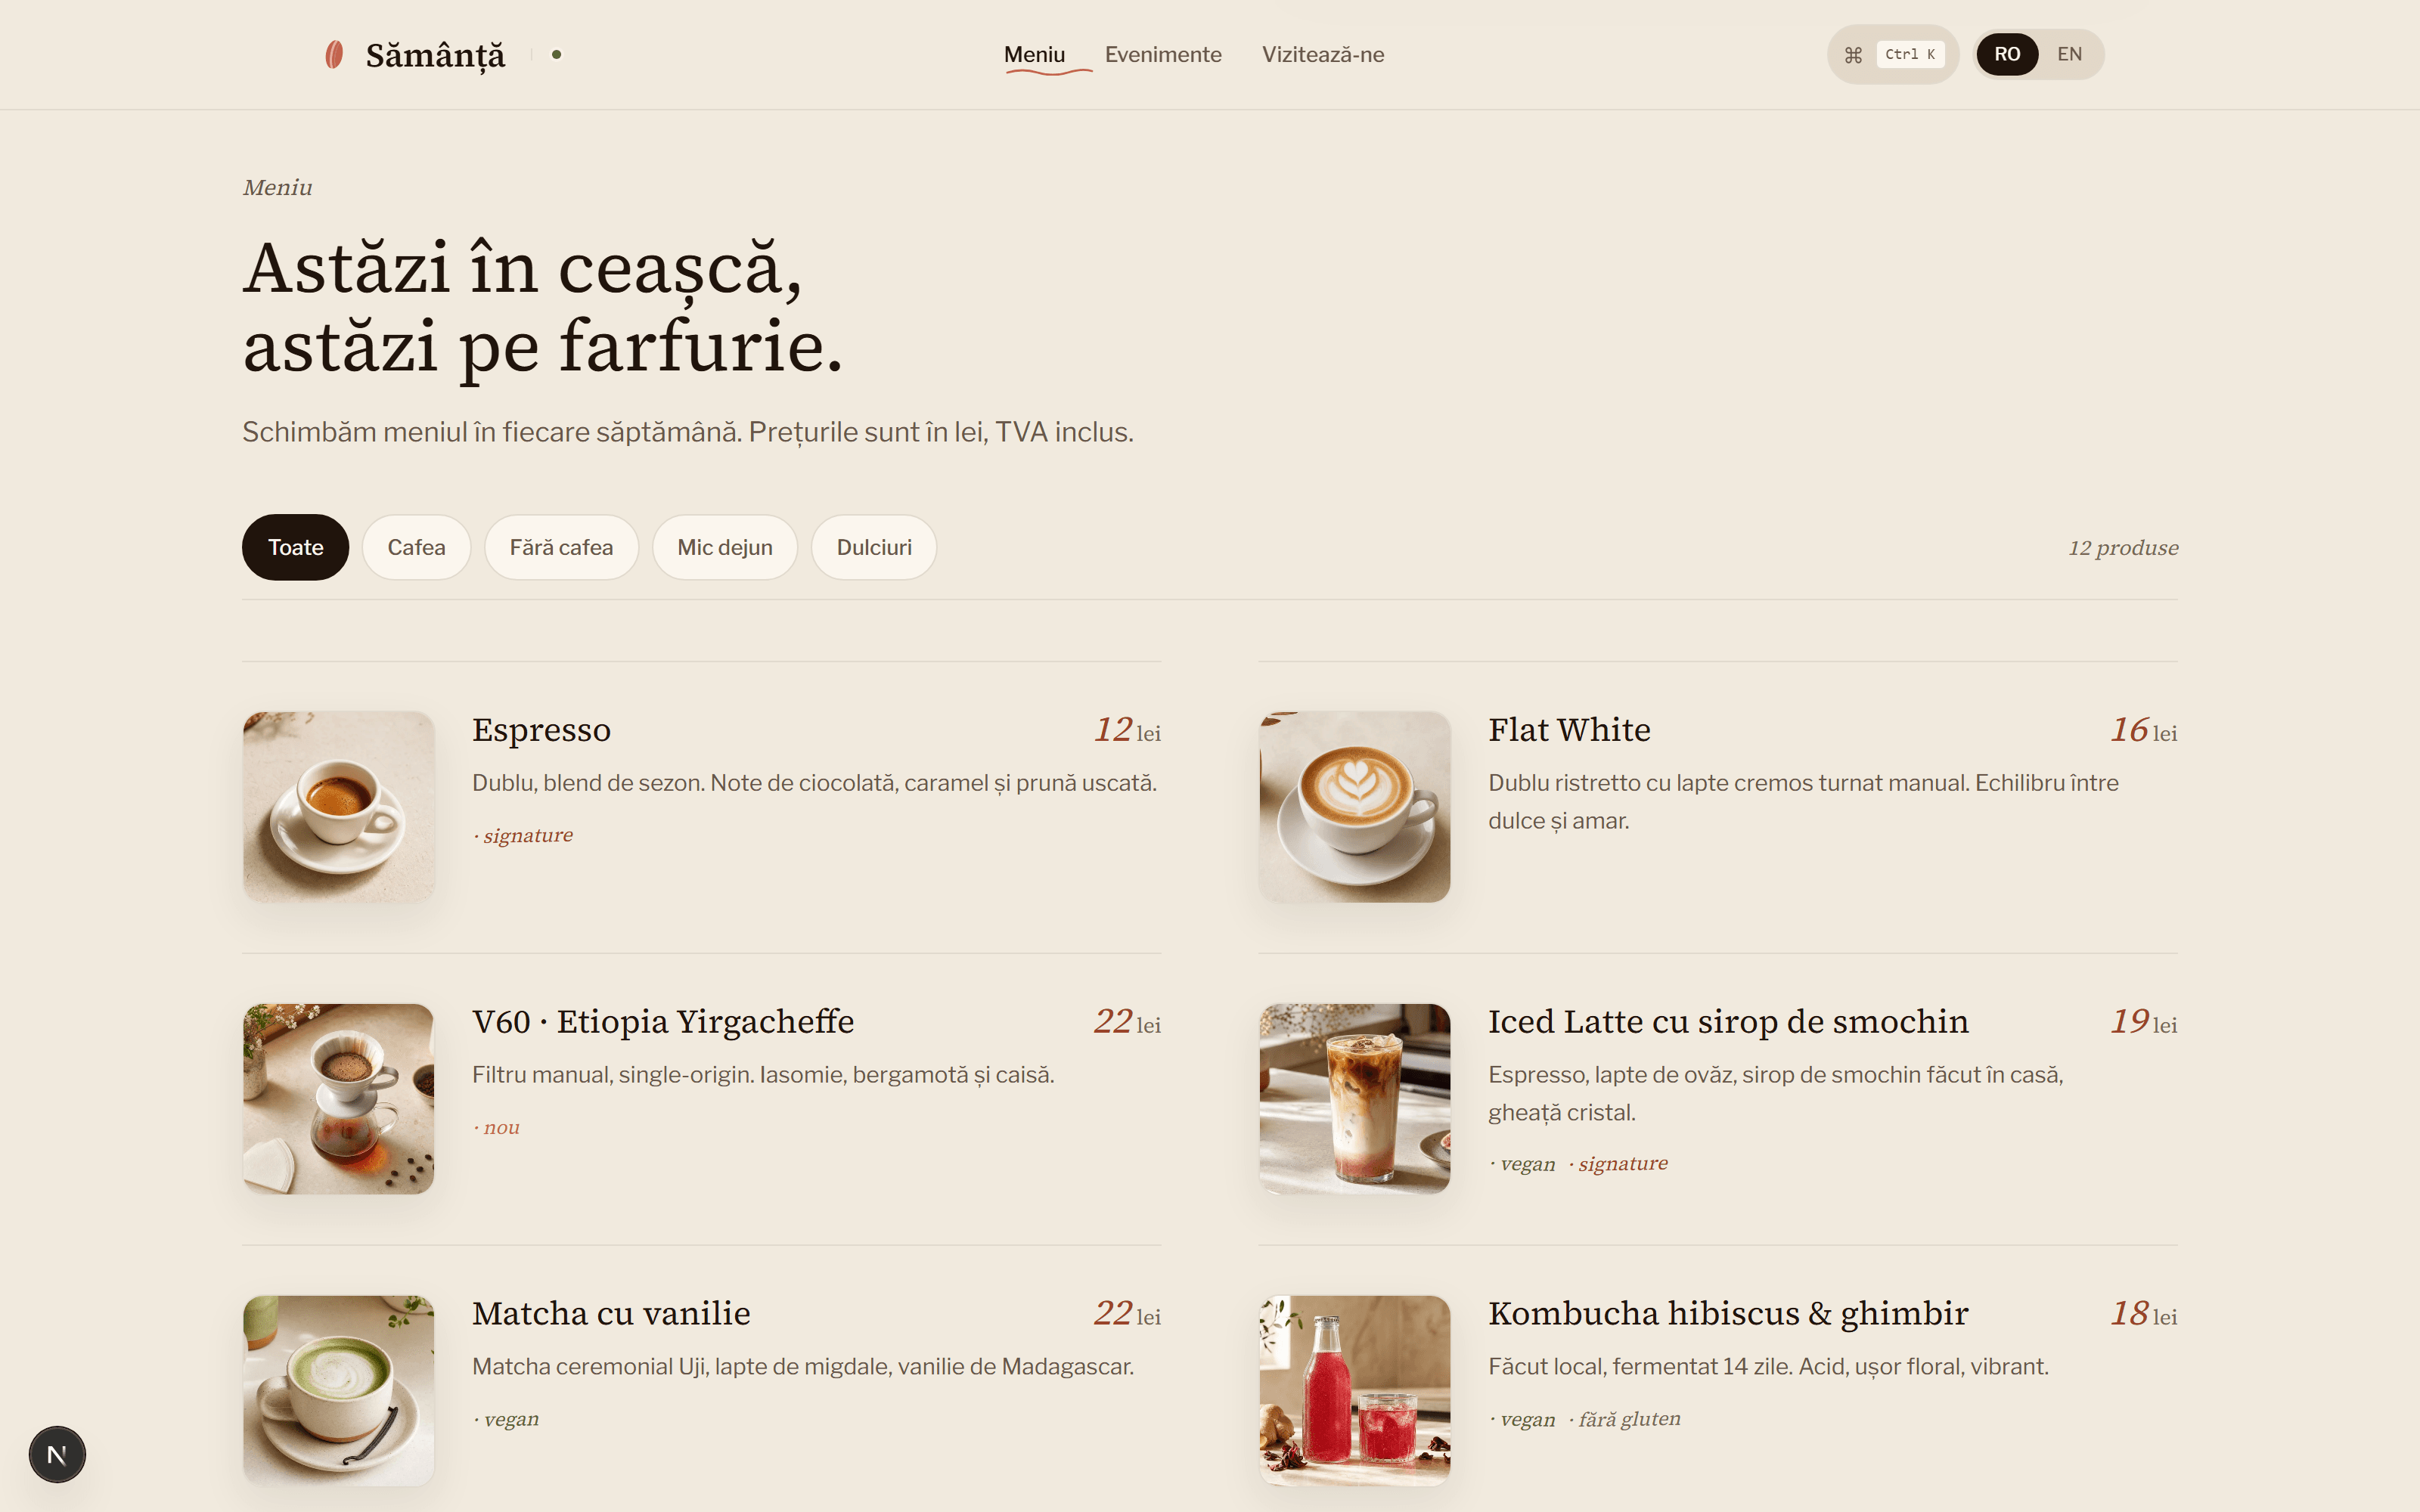2420x1512 pixels.
Task: Click the signature tag under Espresso
Action: tap(523, 836)
